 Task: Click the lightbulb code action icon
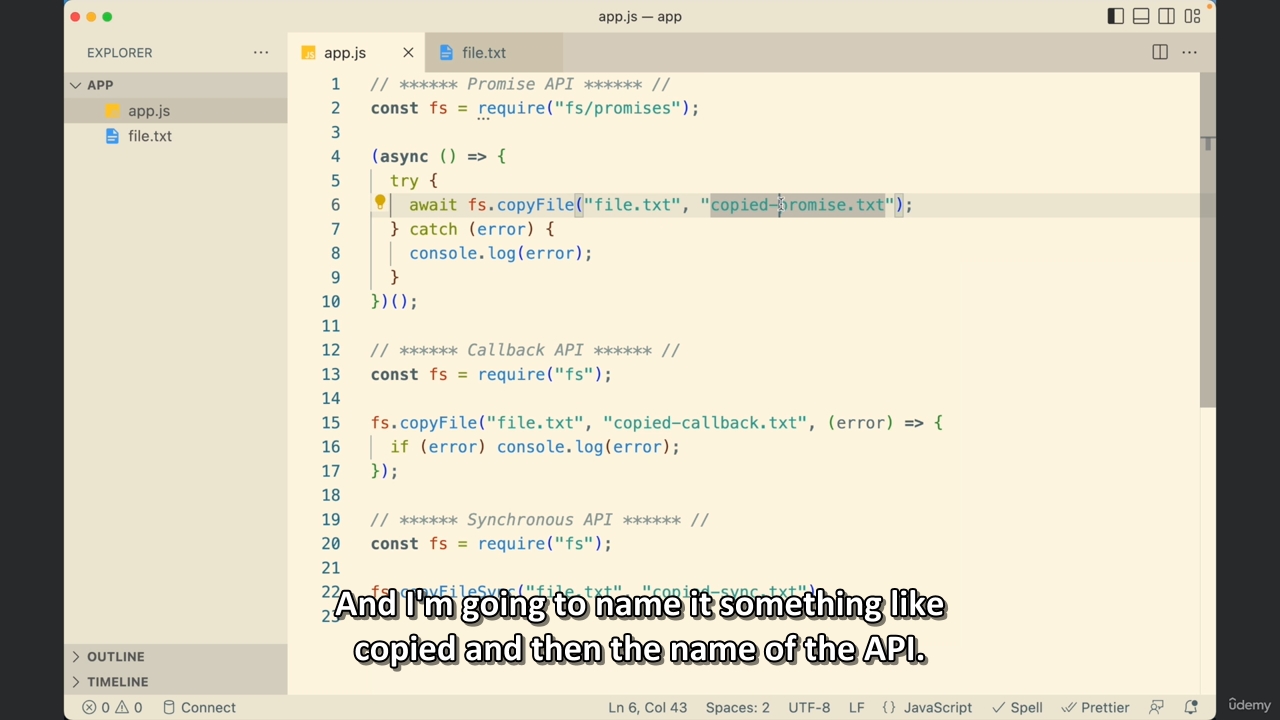(380, 203)
